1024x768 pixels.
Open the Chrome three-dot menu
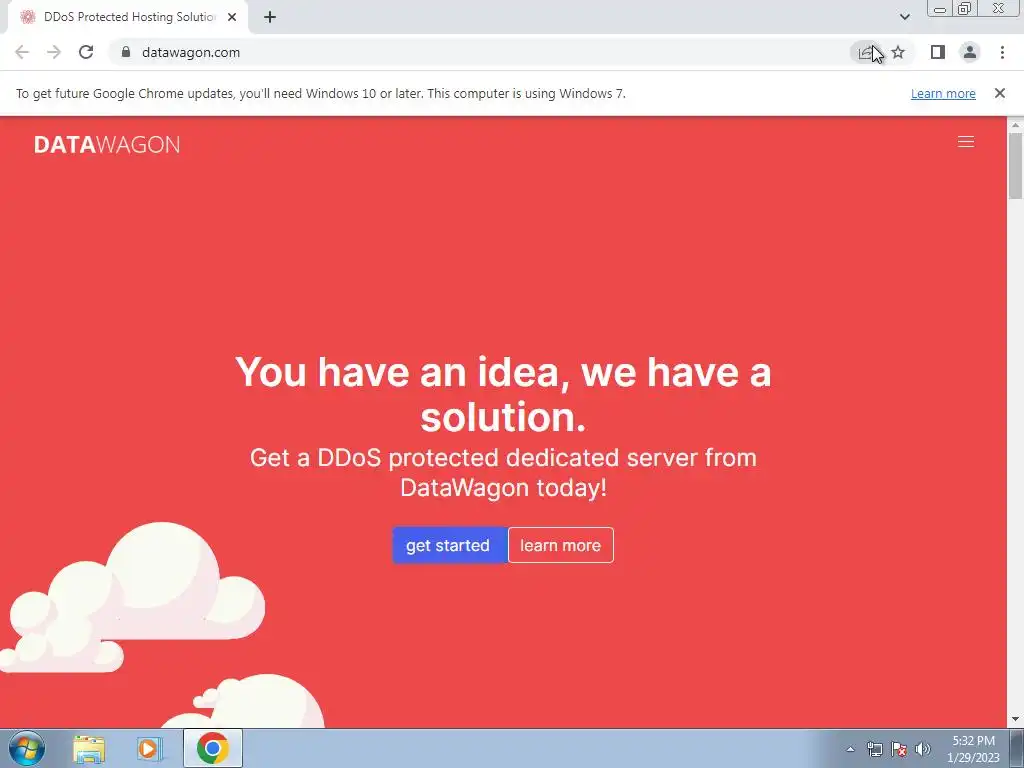(1002, 52)
